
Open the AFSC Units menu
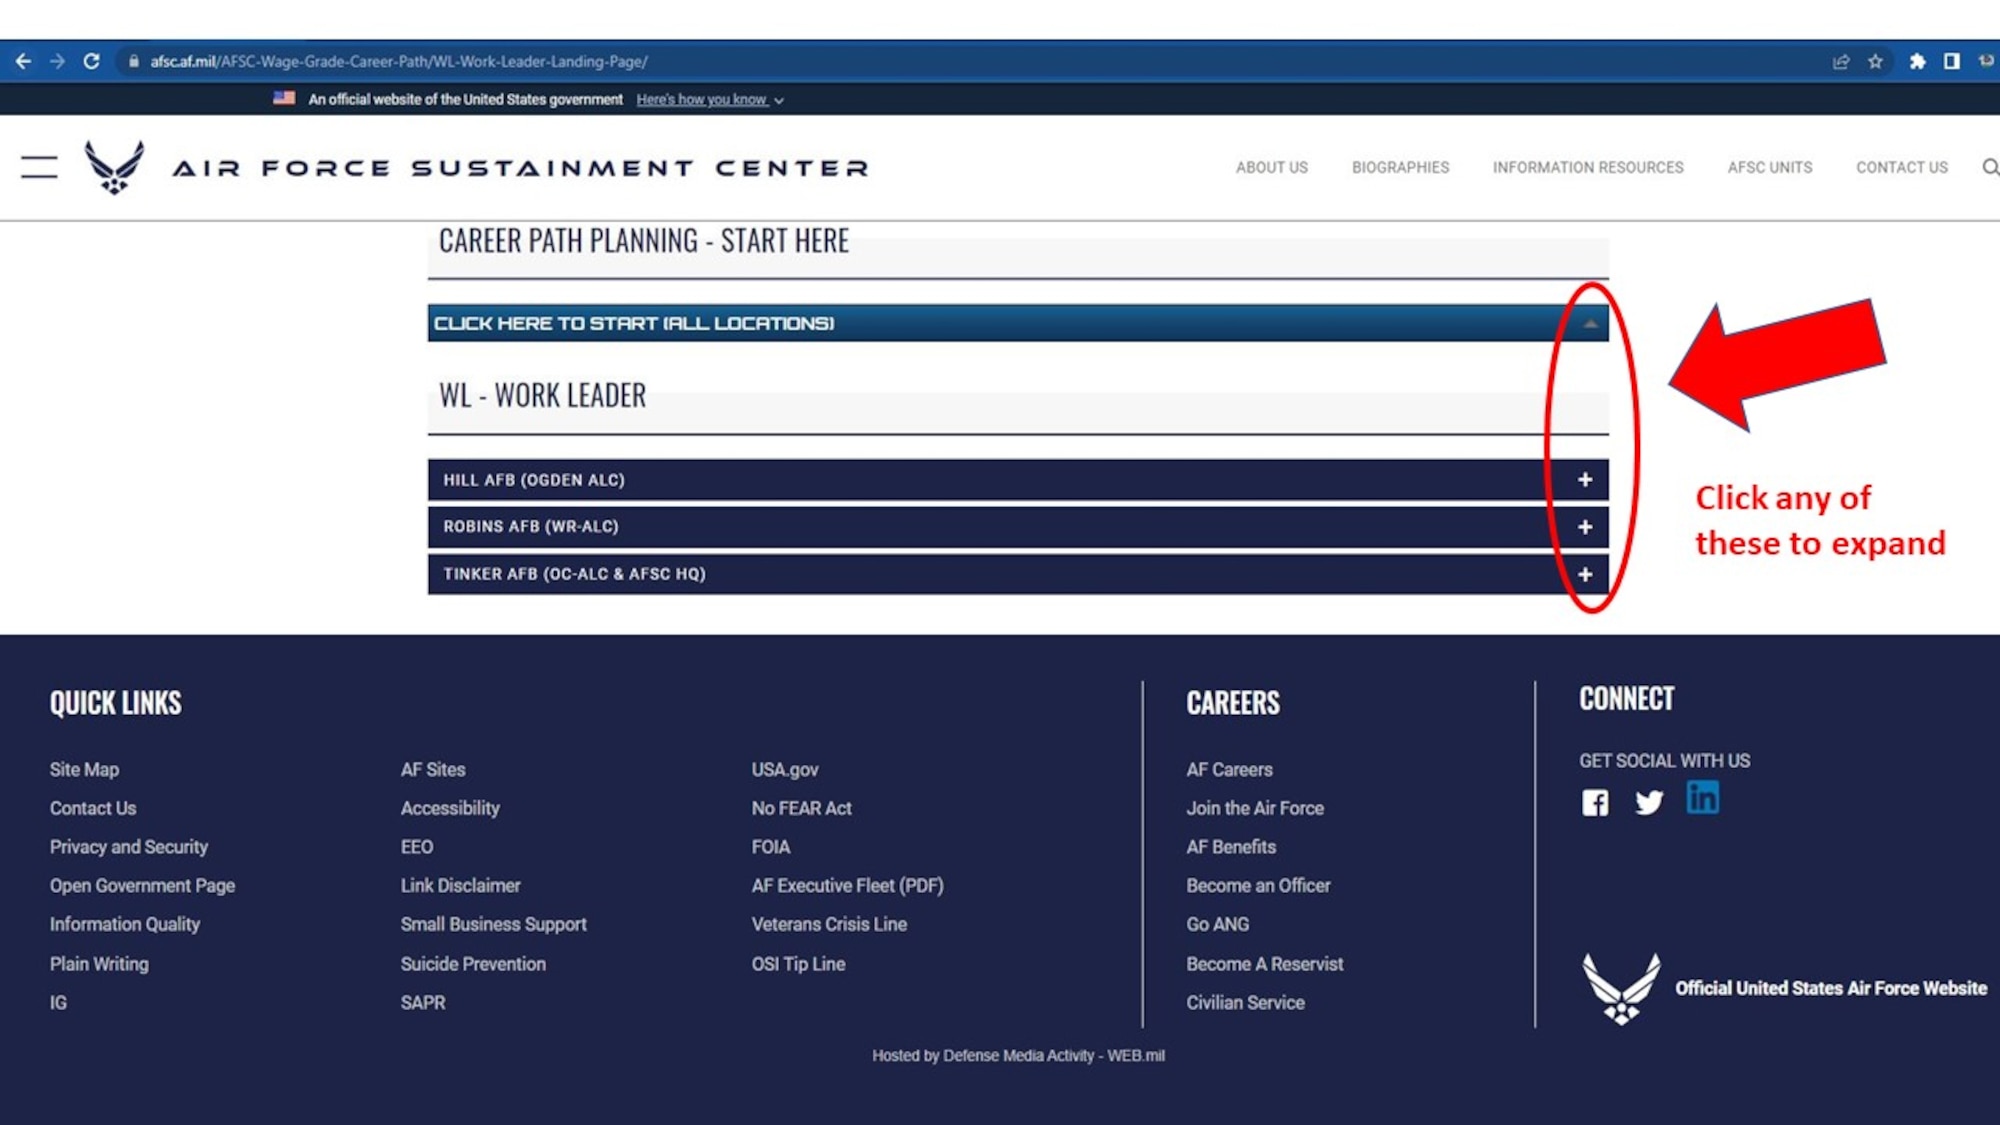(x=1769, y=167)
